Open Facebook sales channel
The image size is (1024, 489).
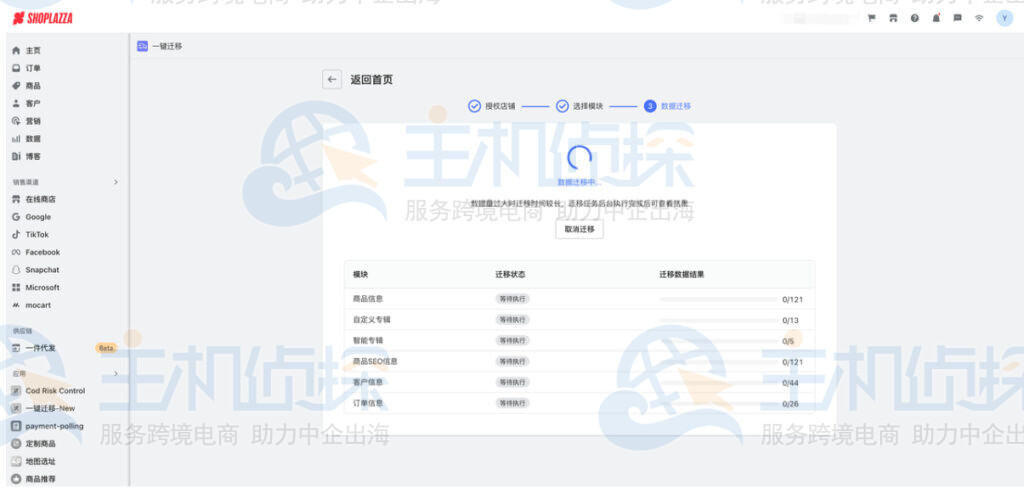pos(42,252)
